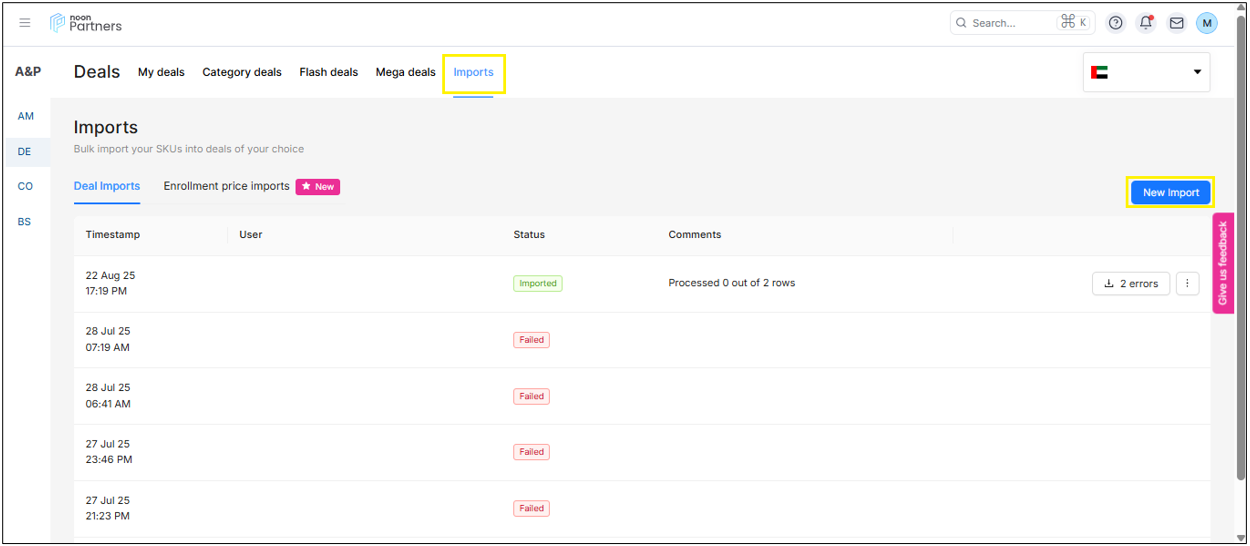
Task: Open the Mega deals tab
Action: tap(405, 72)
